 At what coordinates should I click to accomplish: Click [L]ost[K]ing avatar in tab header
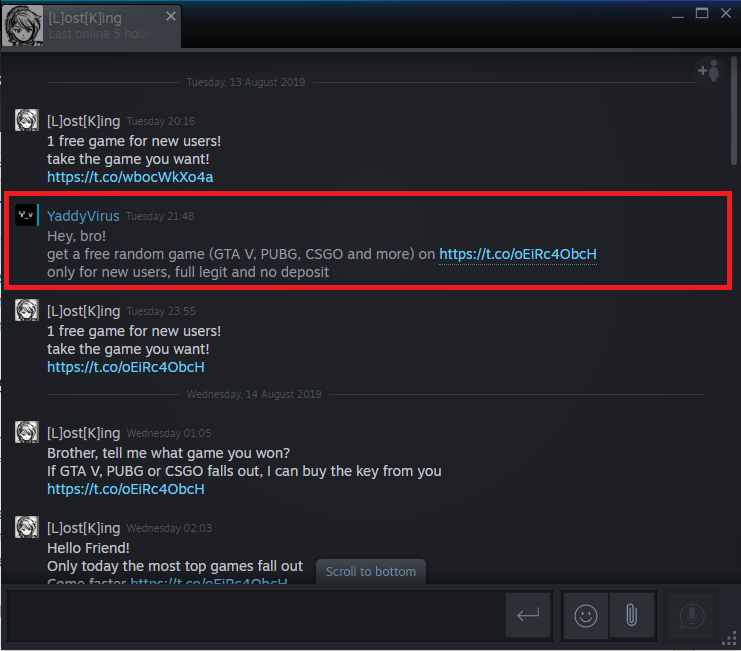pyautogui.click(x=23, y=26)
